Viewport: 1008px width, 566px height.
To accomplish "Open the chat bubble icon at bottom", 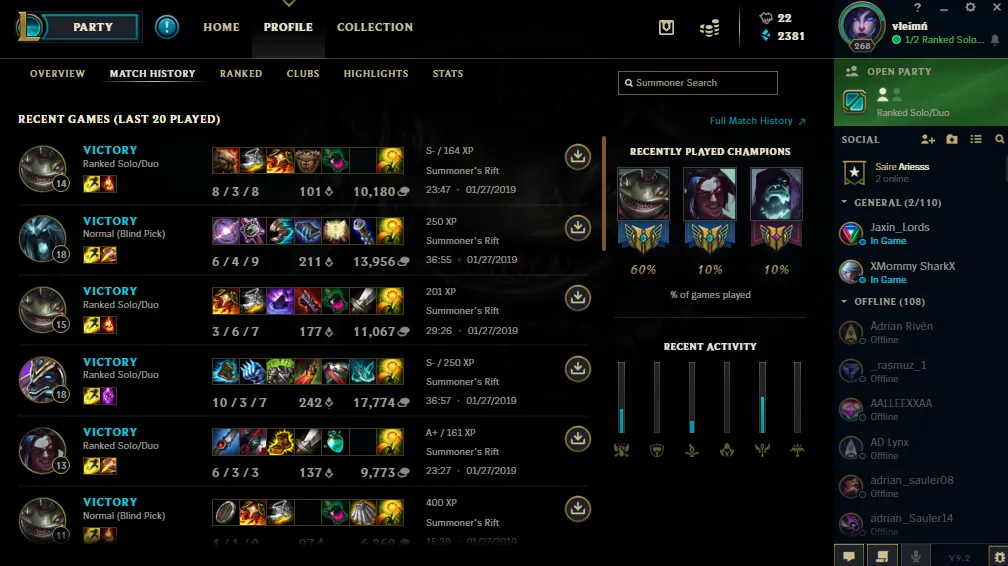I will pyautogui.click(x=849, y=556).
